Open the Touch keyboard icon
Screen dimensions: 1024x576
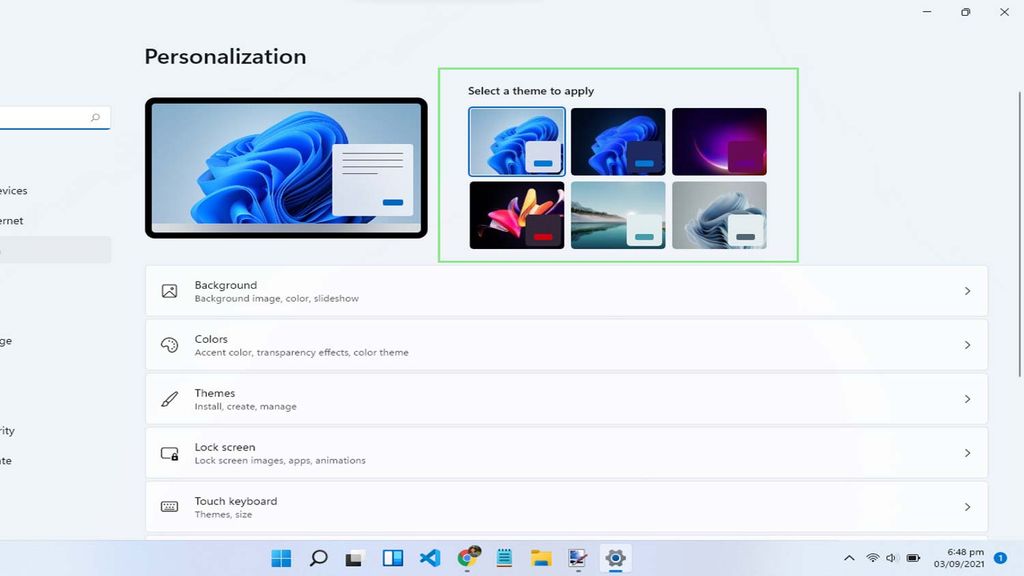(170, 506)
